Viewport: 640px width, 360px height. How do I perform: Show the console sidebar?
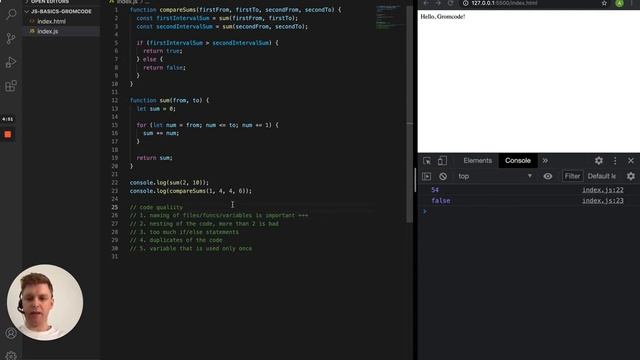point(427,176)
